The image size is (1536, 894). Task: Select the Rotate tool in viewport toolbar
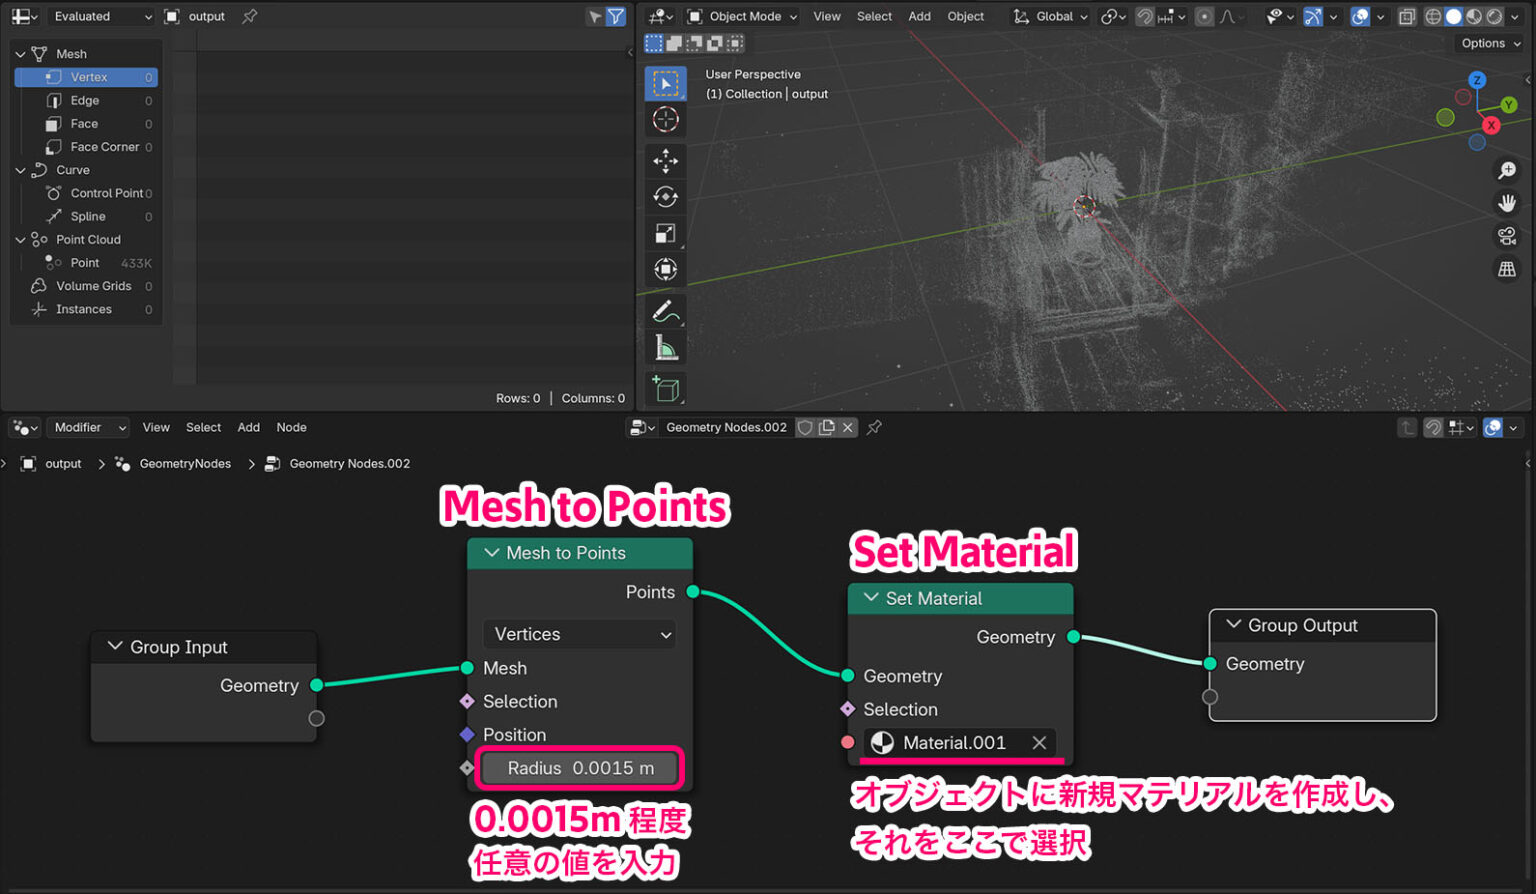pos(666,196)
